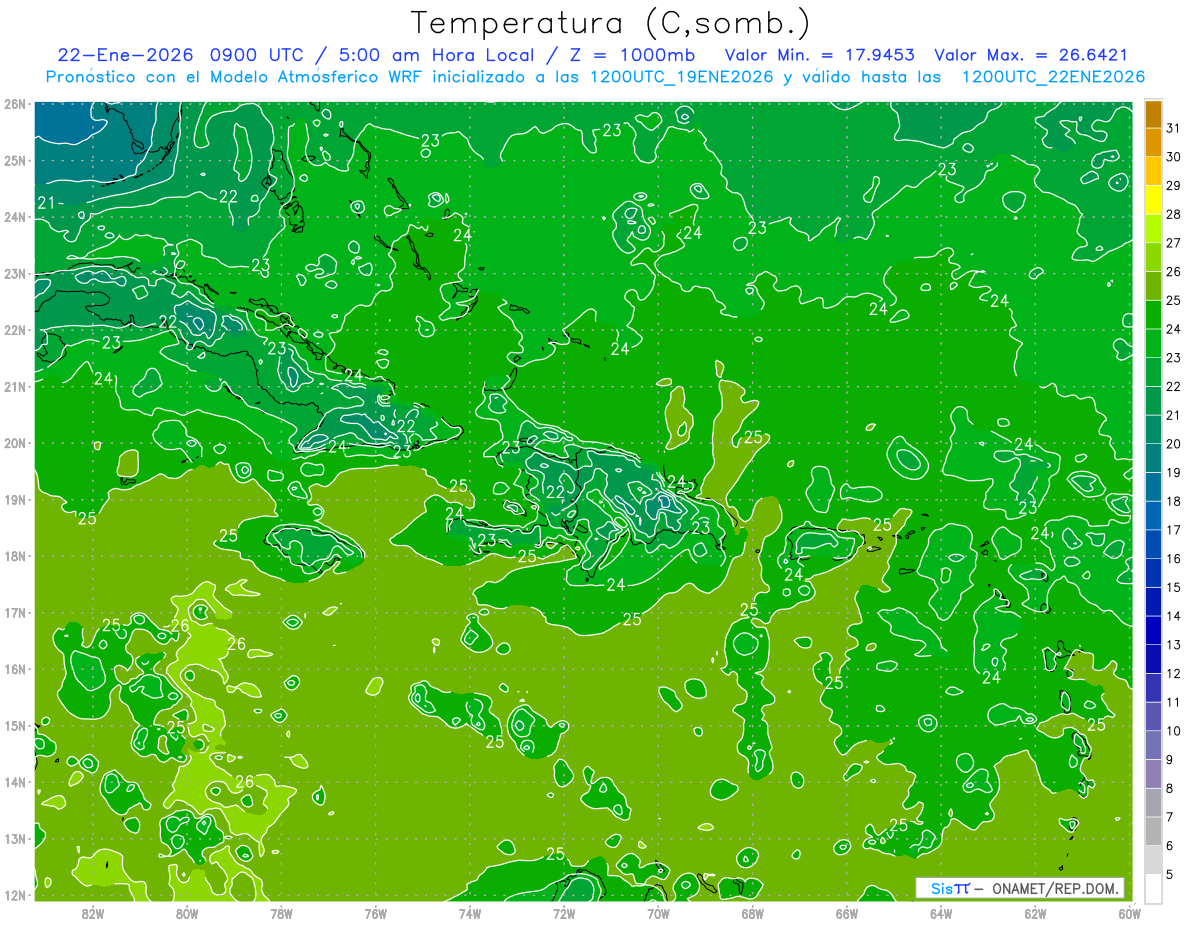The height and width of the screenshot is (927, 1200).
Task: Click the color bar label '31'
Action: point(1173,129)
